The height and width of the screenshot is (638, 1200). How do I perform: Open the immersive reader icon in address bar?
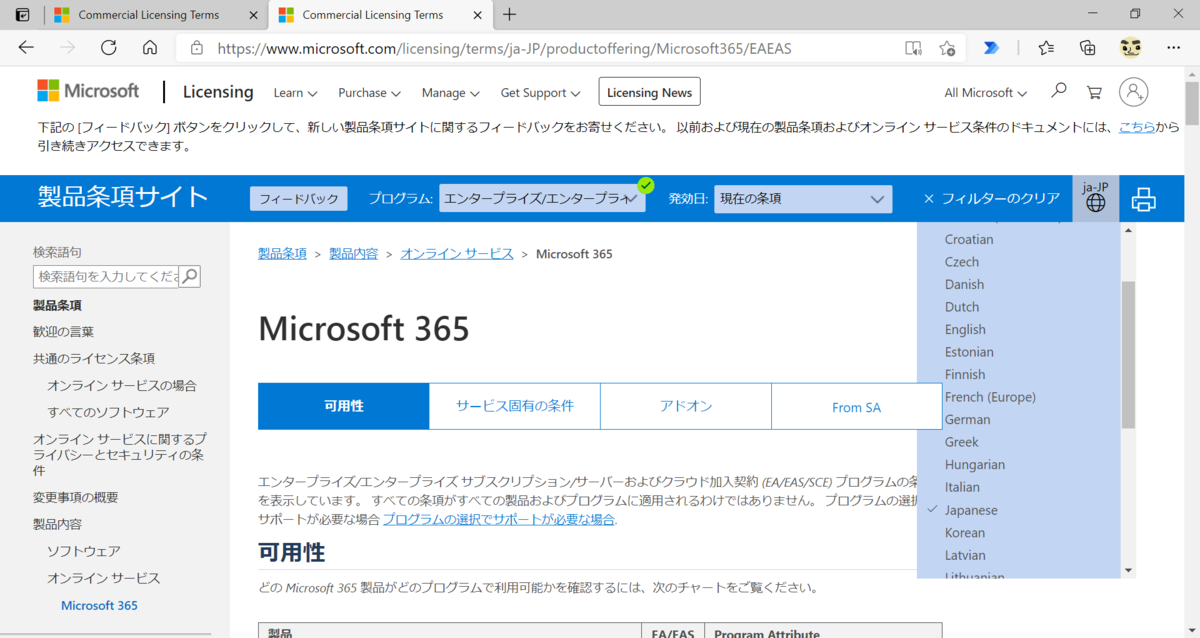(913, 48)
